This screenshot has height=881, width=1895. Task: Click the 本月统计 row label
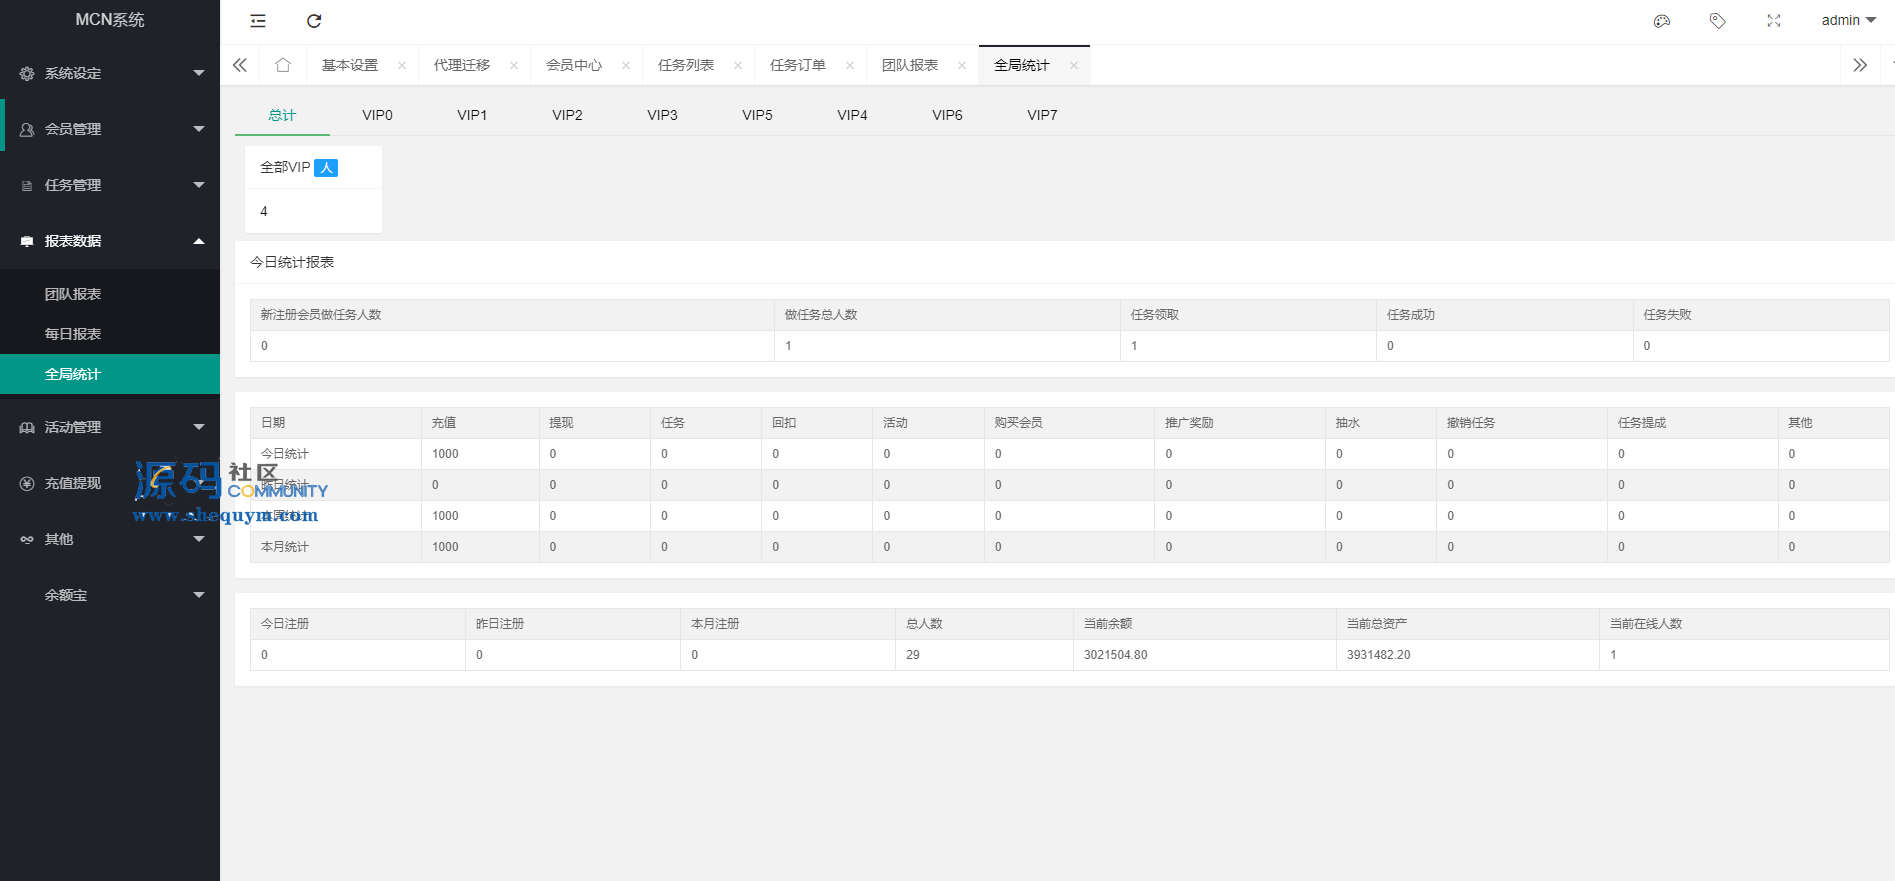pyautogui.click(x=285, y=547)
